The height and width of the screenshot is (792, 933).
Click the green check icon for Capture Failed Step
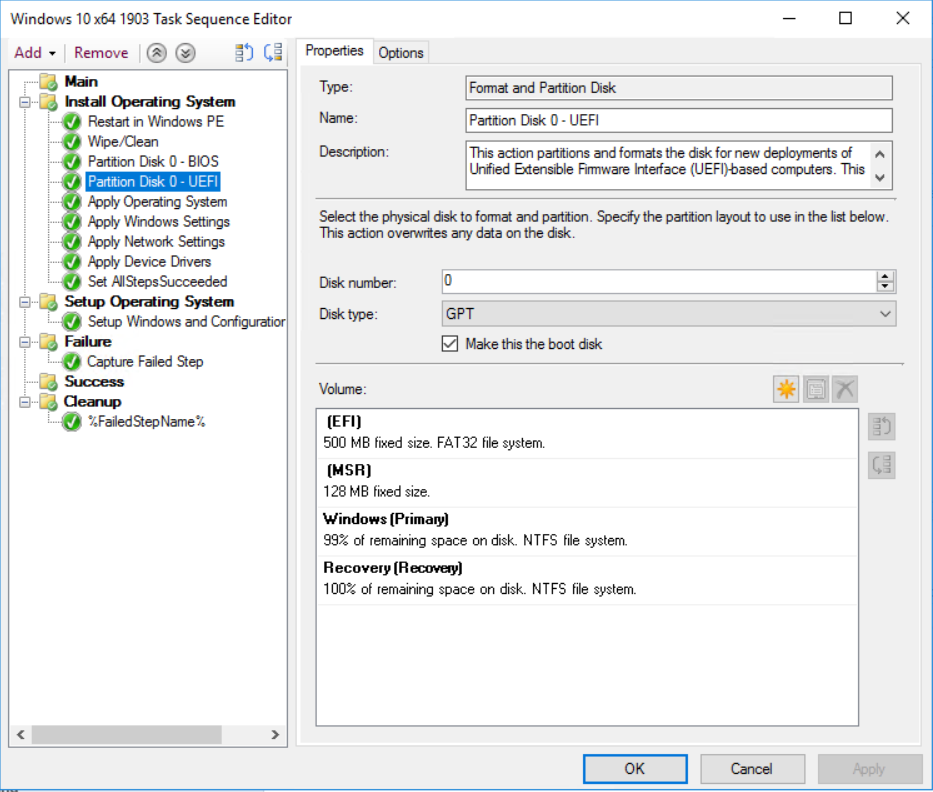[x=72, y=362]
